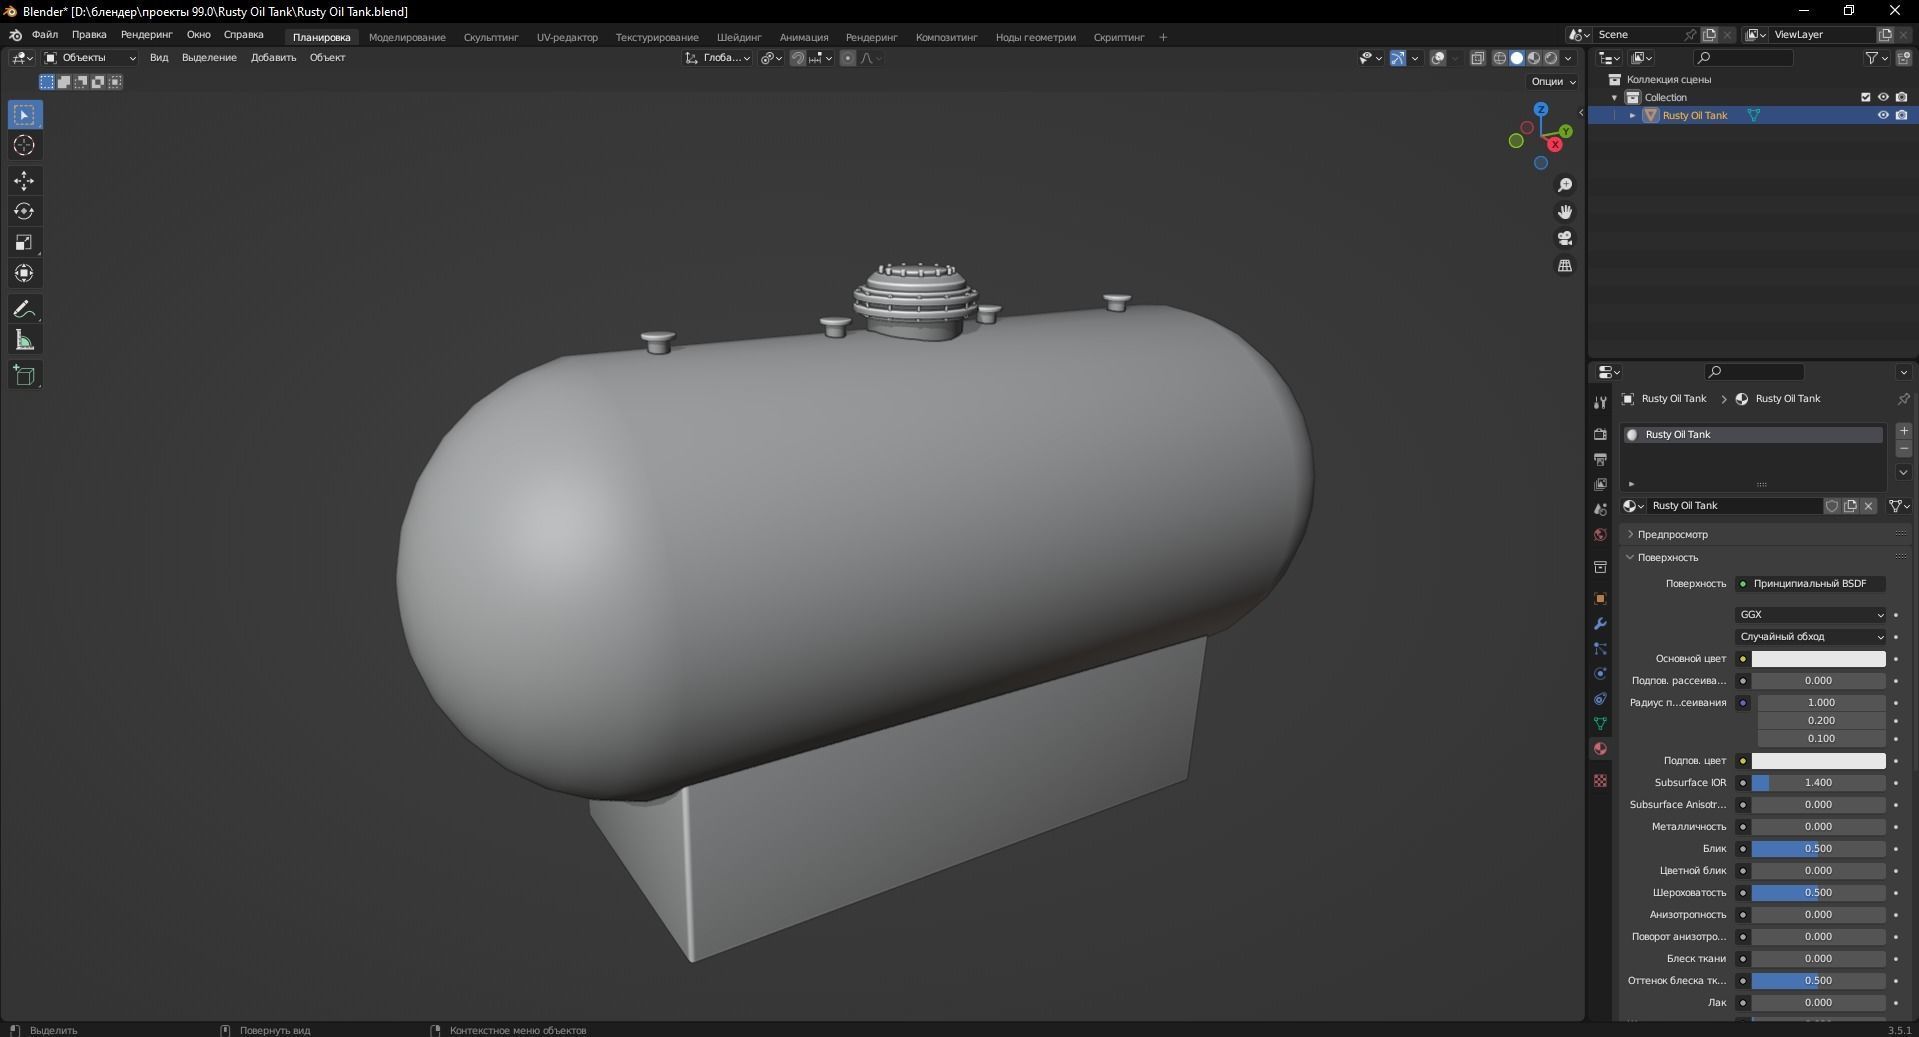Open the Object Data mesh tab
Viewport: 1919px width, 1037px height.
click(1600, 723)
